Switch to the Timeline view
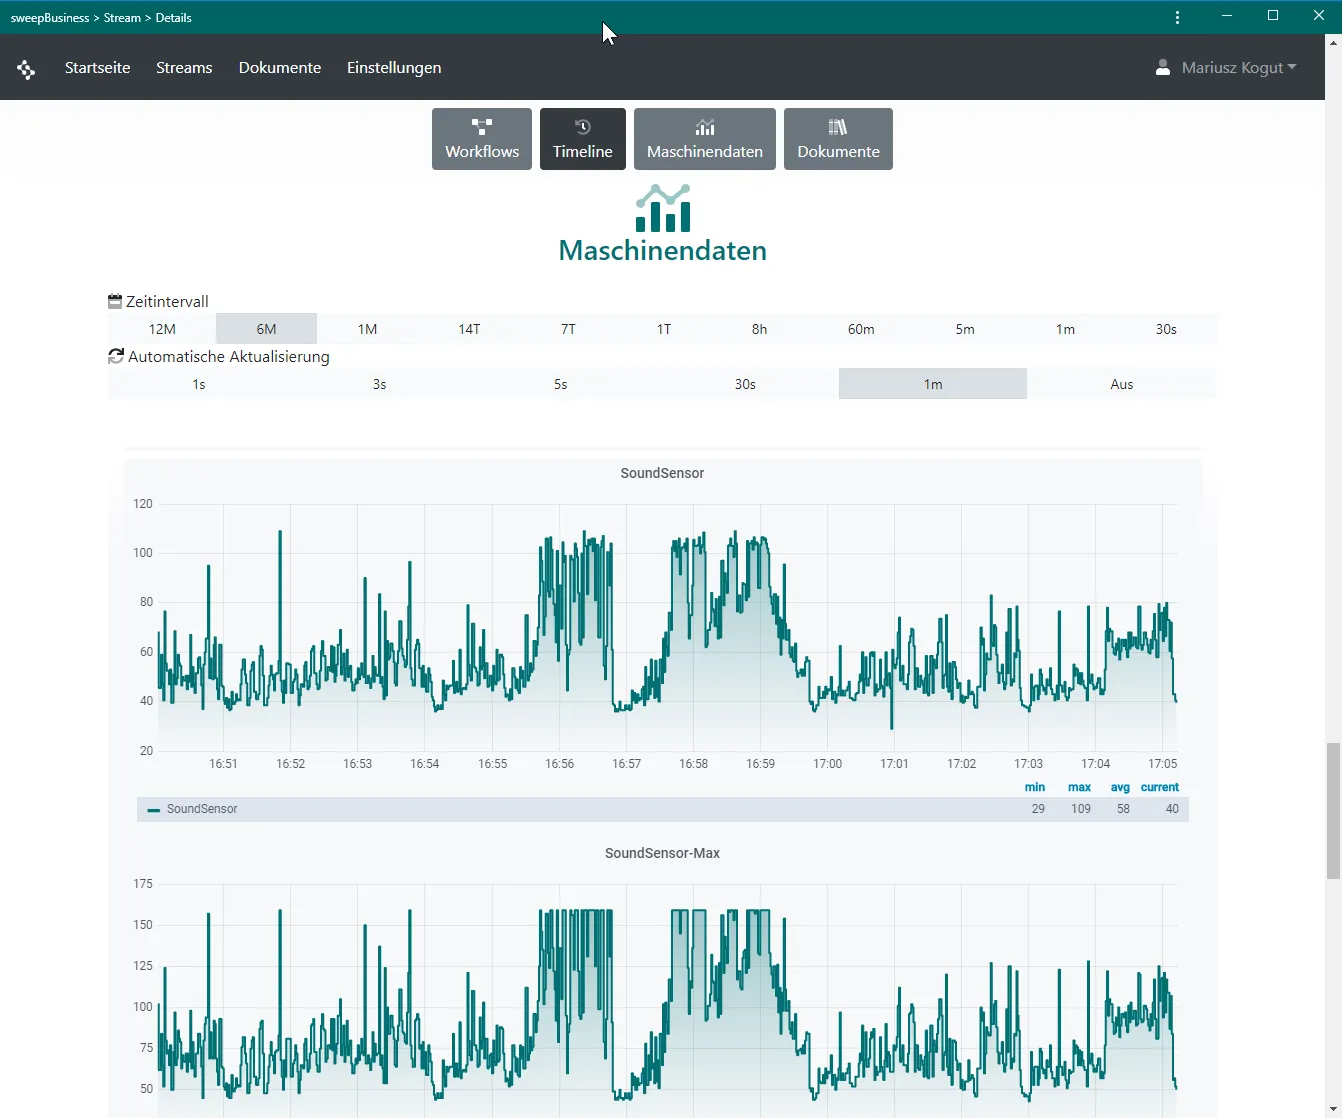 [x=582, y=139]
